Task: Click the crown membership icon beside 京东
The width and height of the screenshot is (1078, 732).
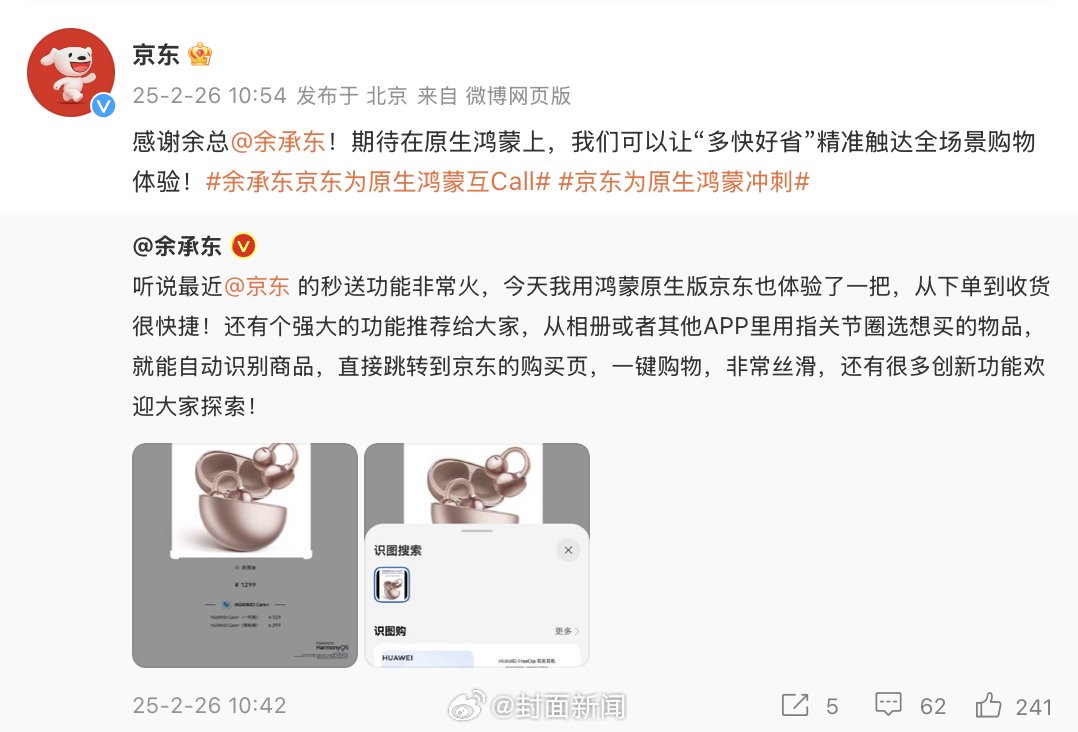Action: pyautogui.click(x=199, y=54)
